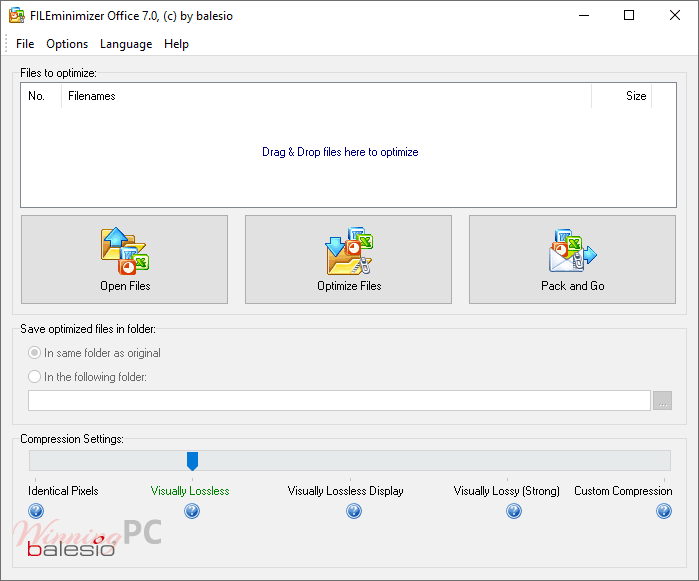Minimize the FILEminimizer window
The height and width of the screenshot is (581, 699).
[584, 16]
